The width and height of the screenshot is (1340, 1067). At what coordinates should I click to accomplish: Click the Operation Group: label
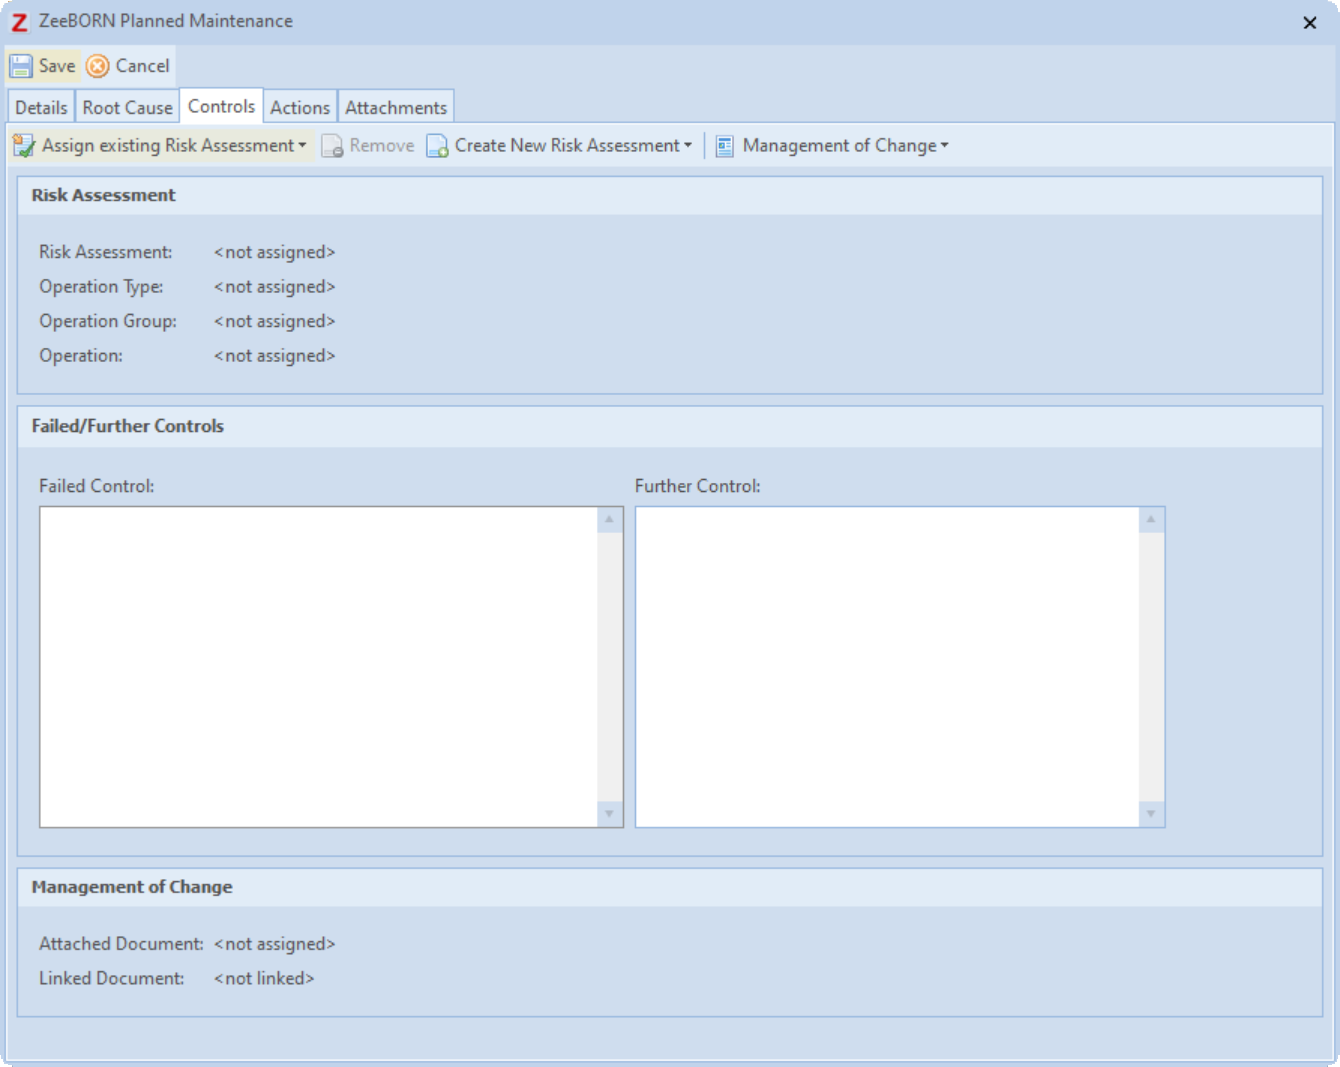[108, 321]
